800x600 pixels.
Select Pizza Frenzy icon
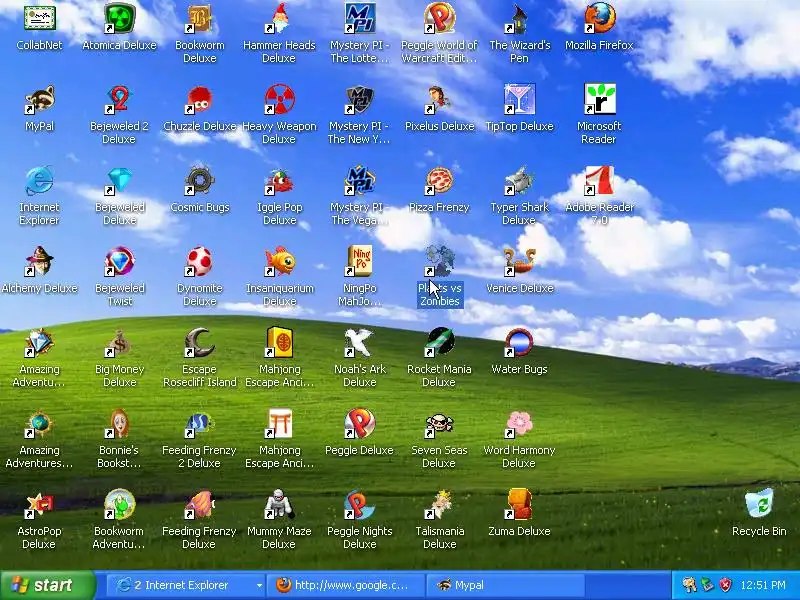coord(439,180)
